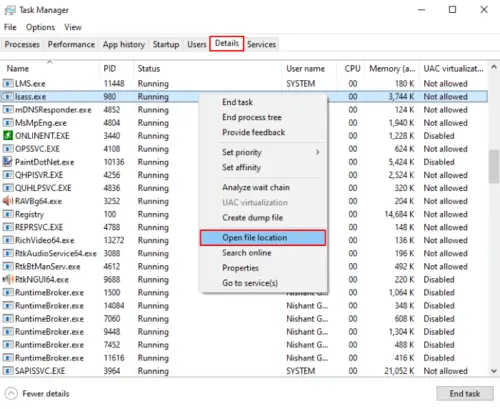Switch to the Services tab
This screenshot has width=500, height=409.
[261, 44]
